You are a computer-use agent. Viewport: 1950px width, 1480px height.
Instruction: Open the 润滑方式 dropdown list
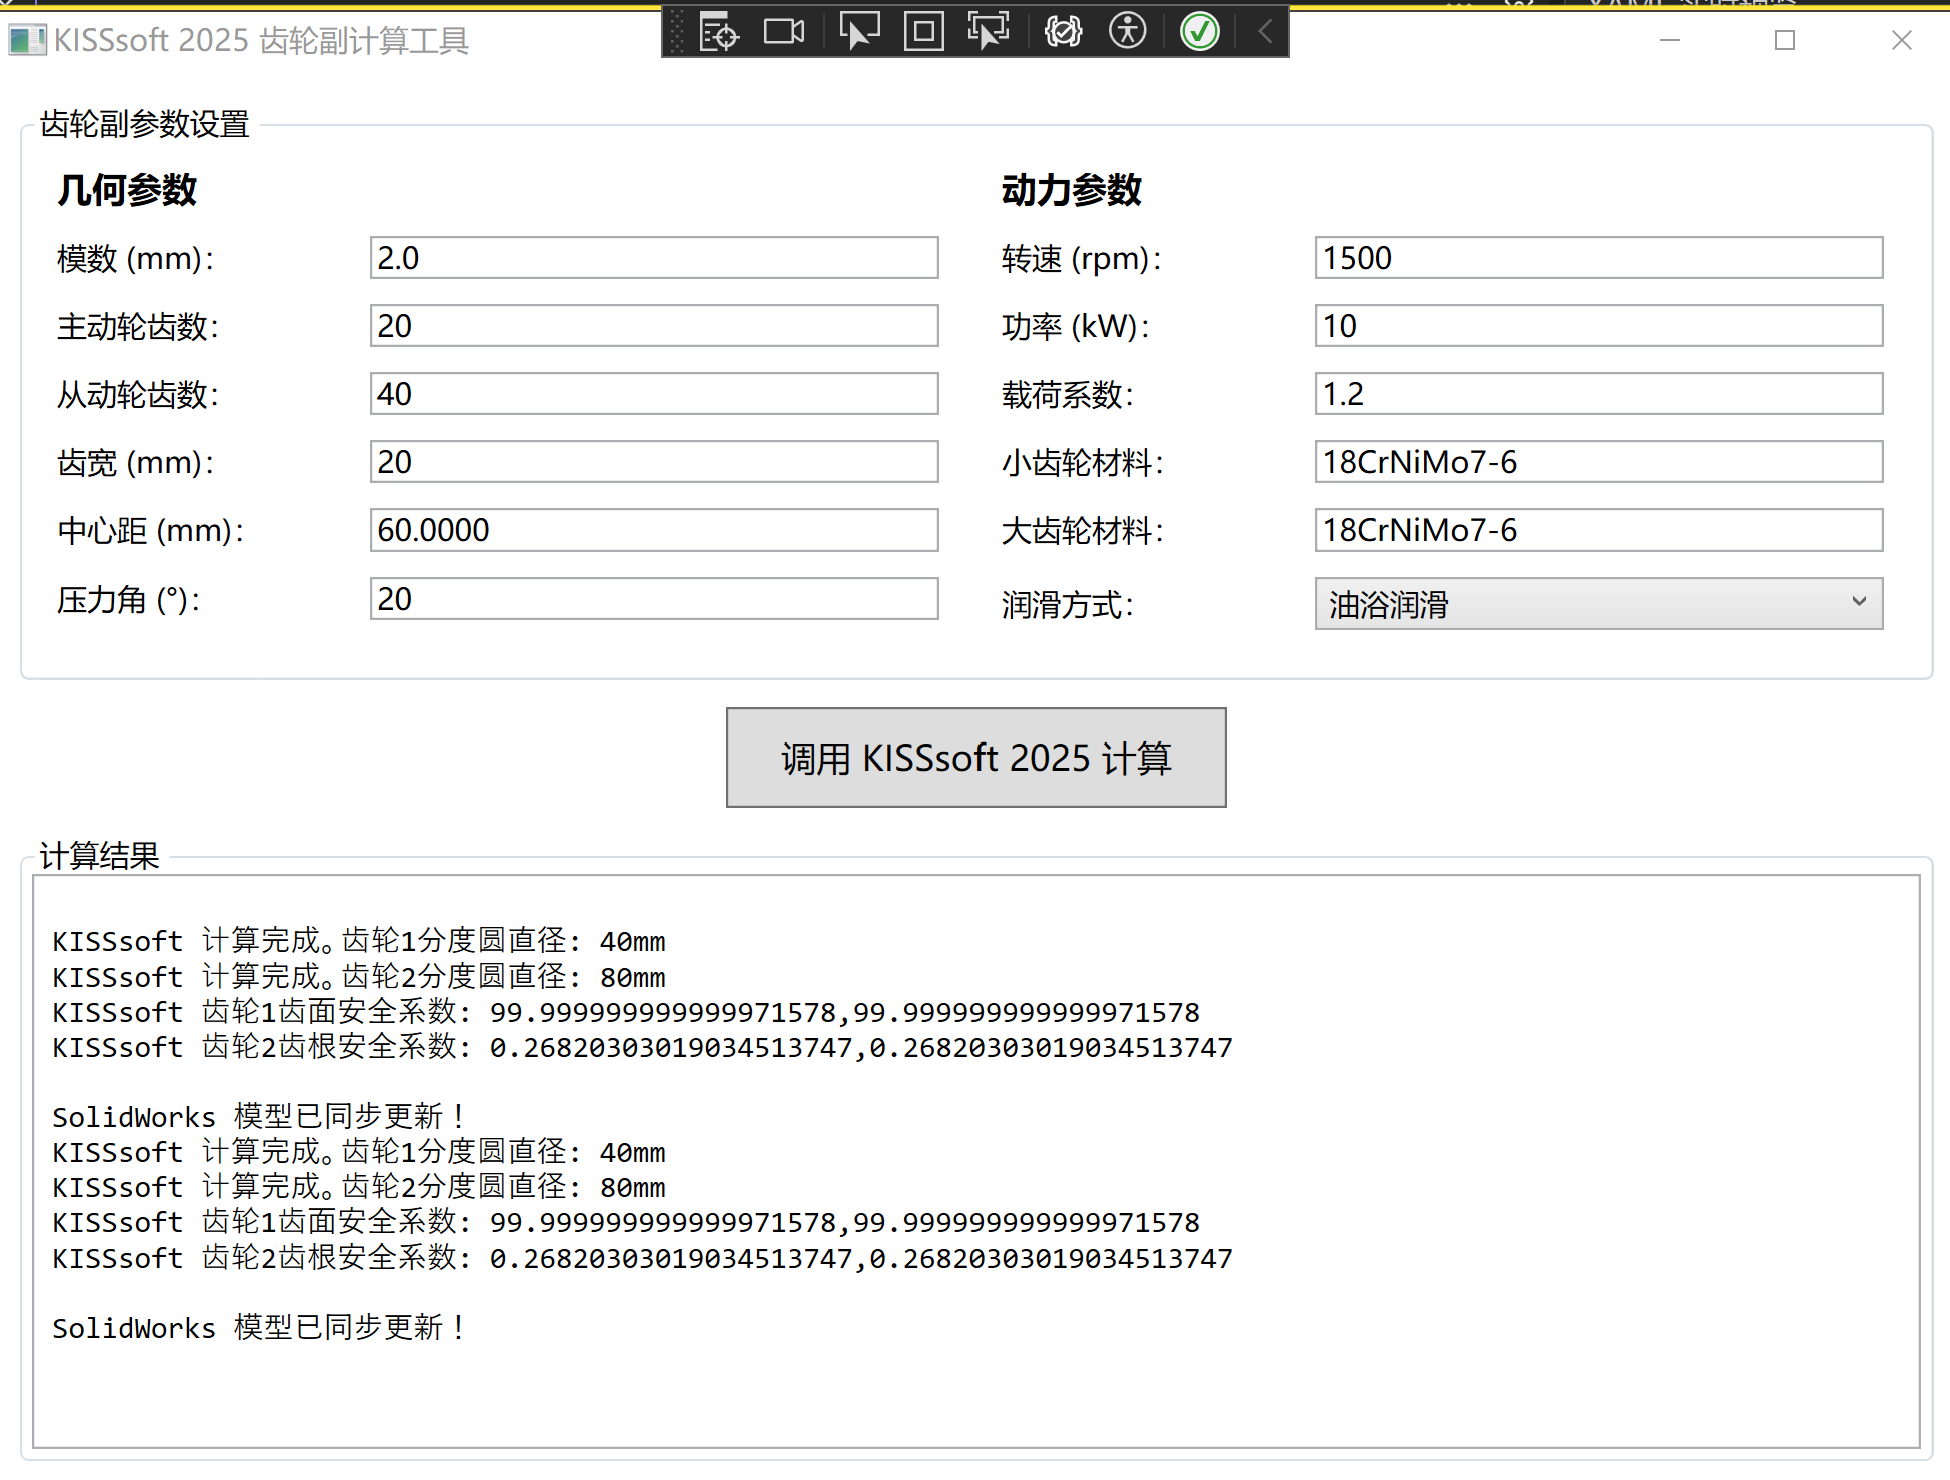pyautogui.click(x=1597, y=603)
